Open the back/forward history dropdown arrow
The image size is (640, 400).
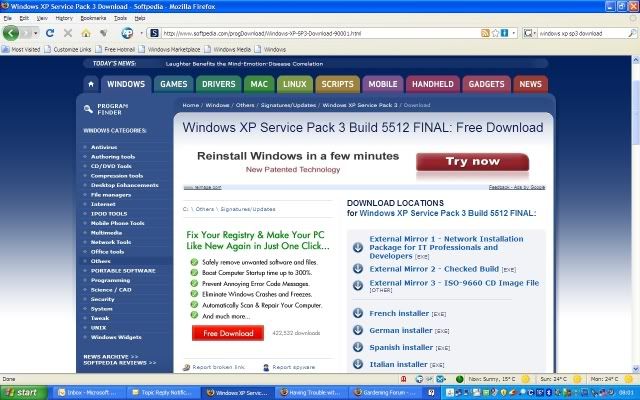36,33
